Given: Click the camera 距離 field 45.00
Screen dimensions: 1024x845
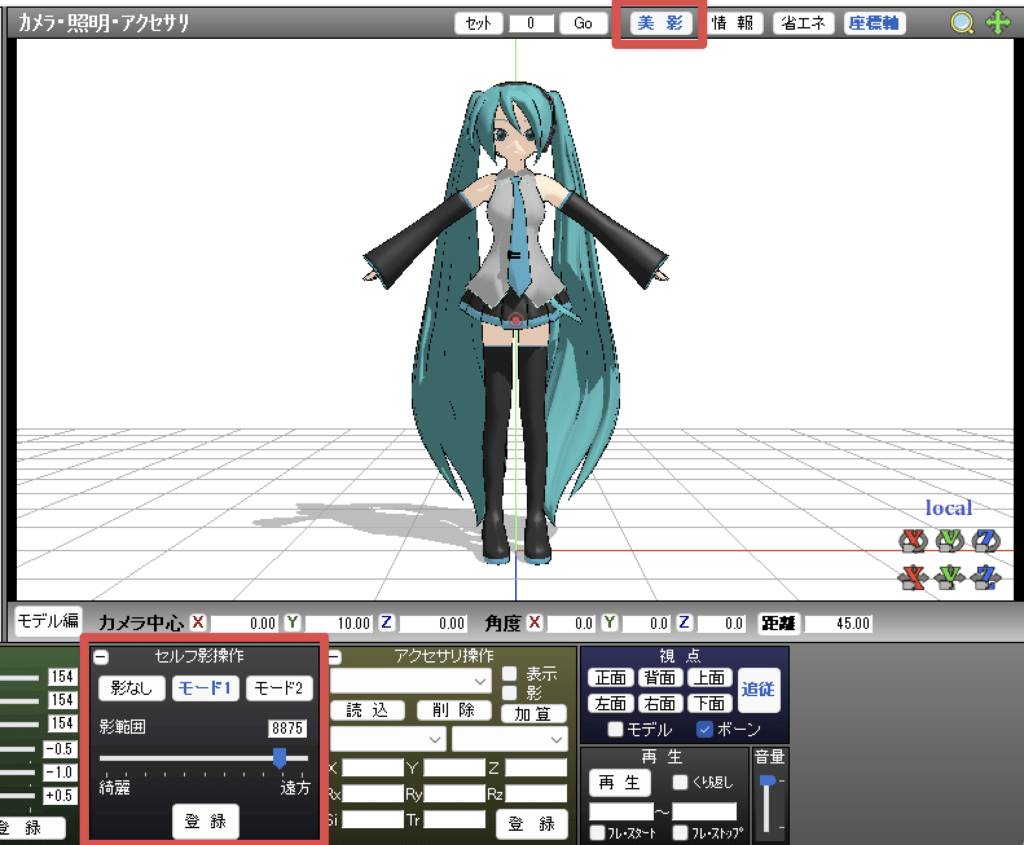Looking at the screenshot, I should pos(839,624).
